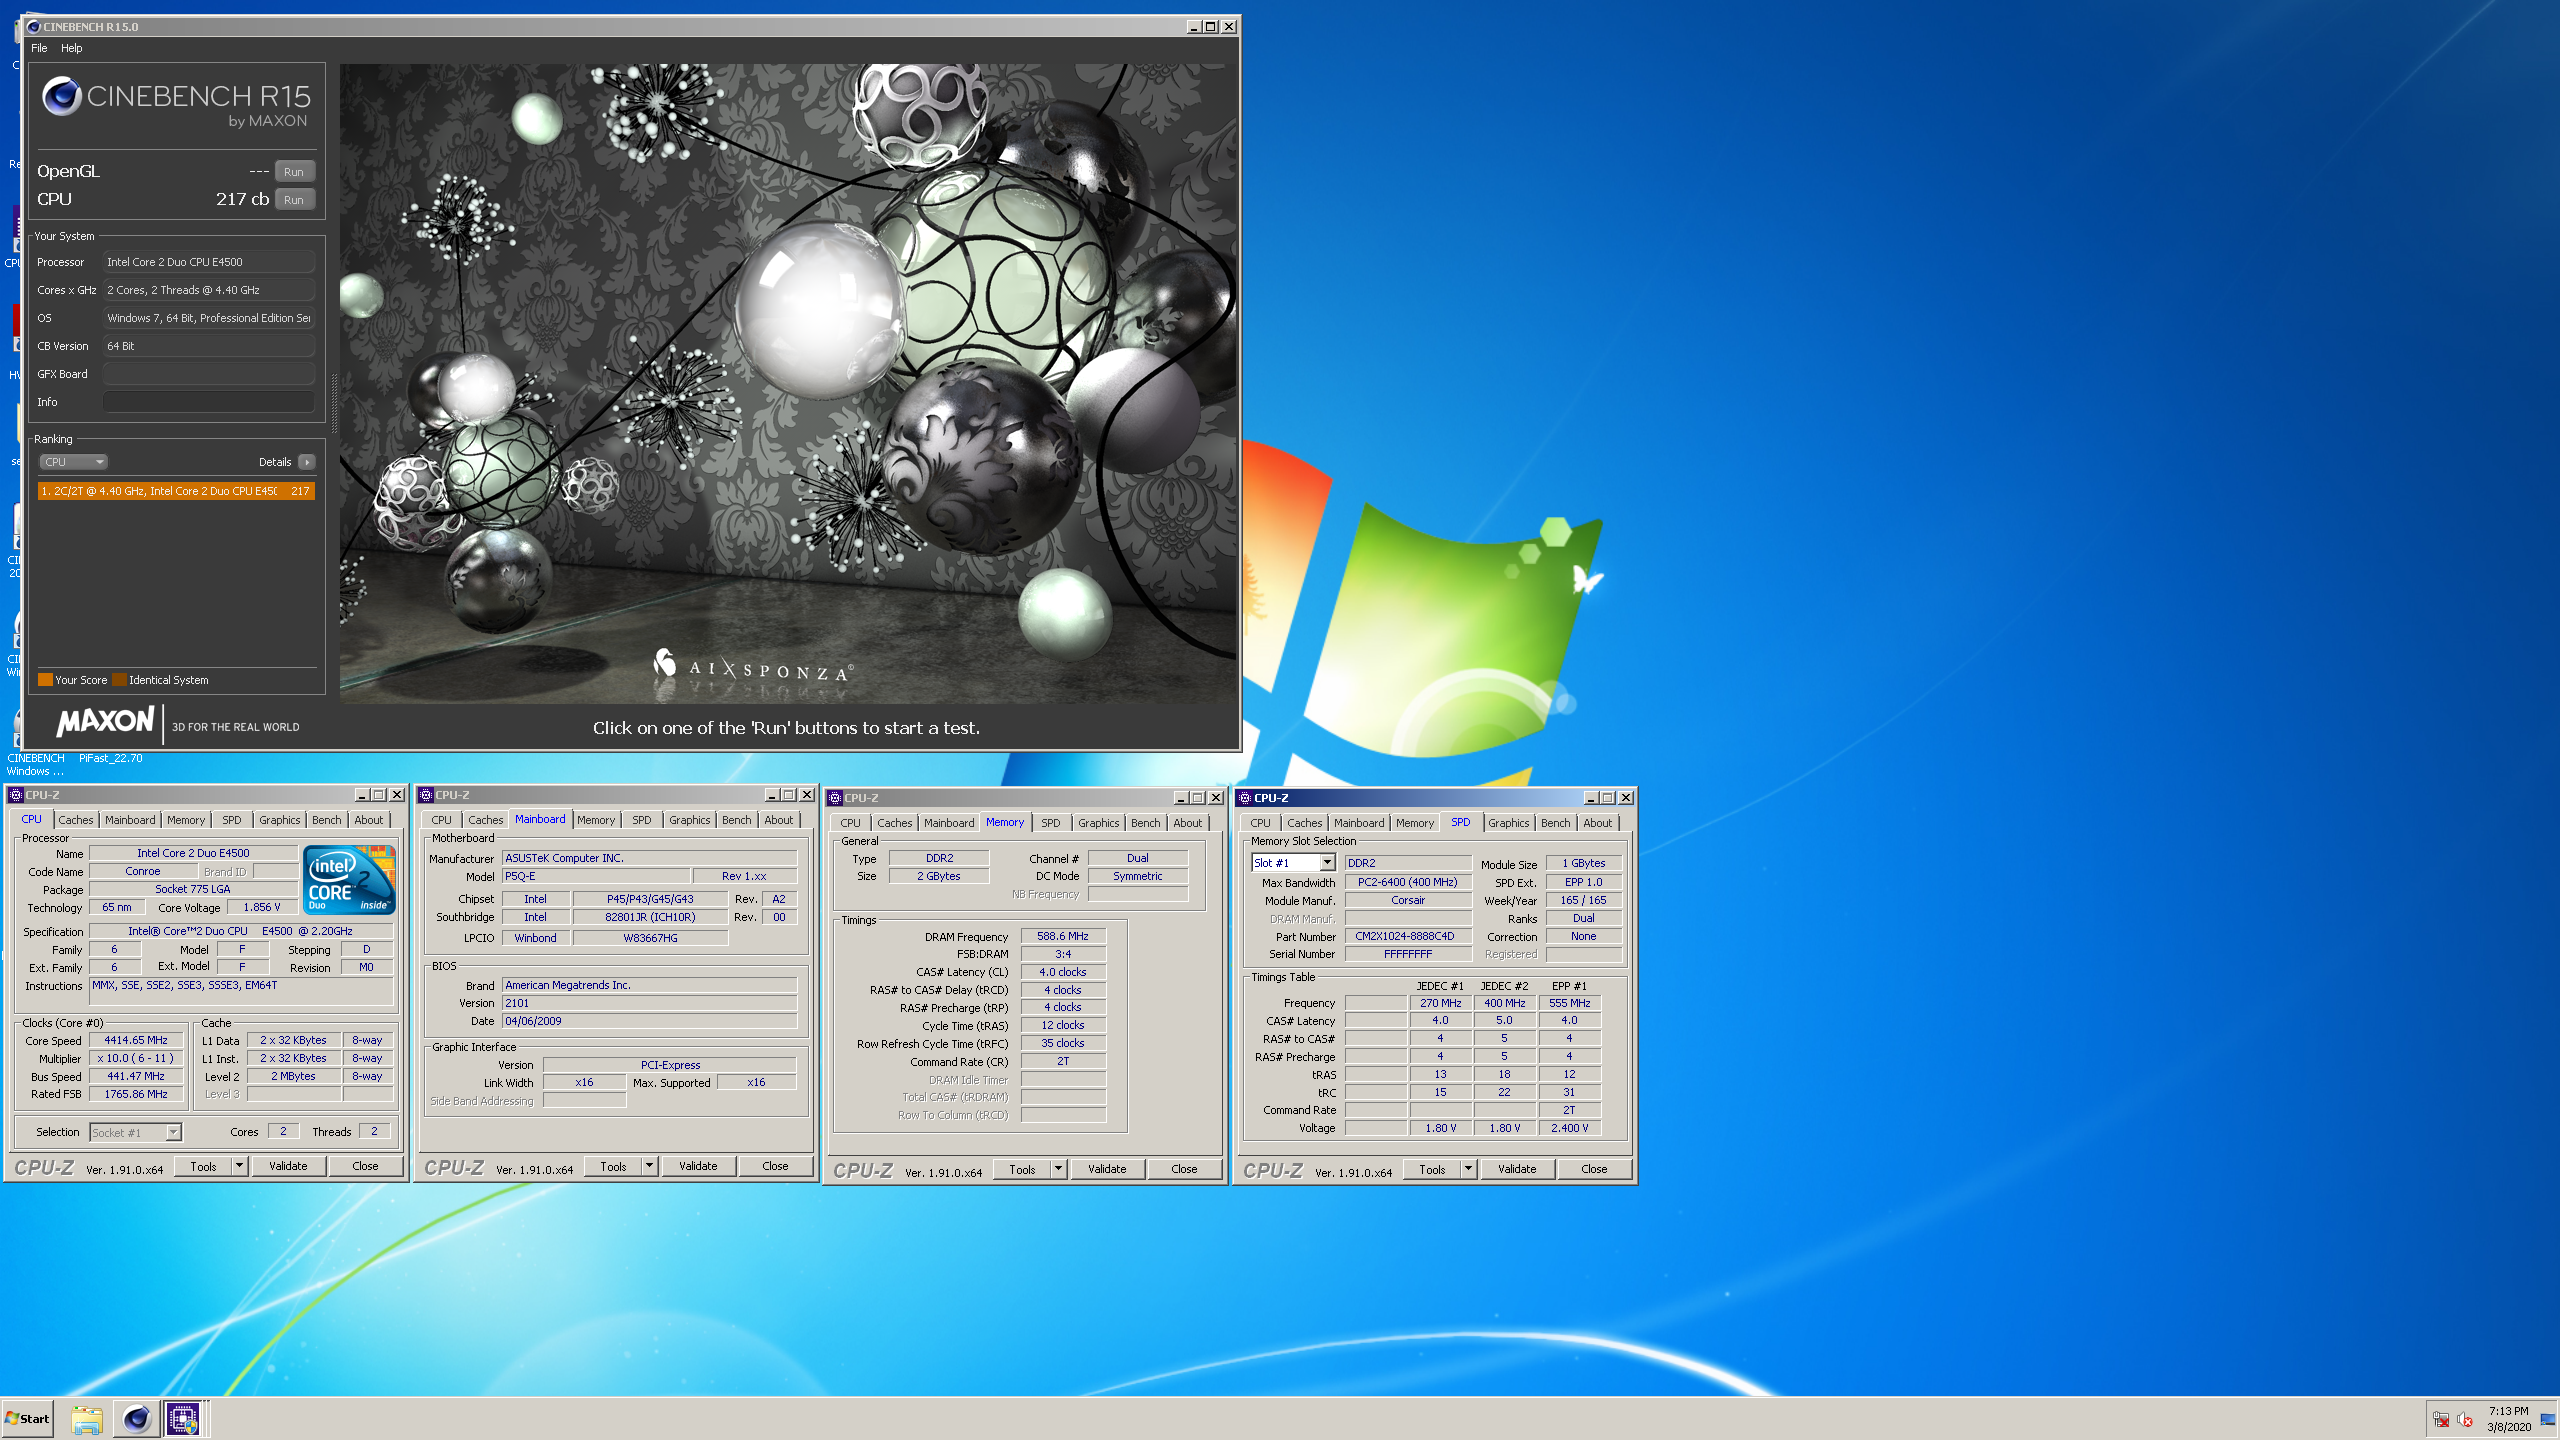Open the CPU ranking type dropdown
This screenshot has height=1440, width=2560.
(73, 462)
